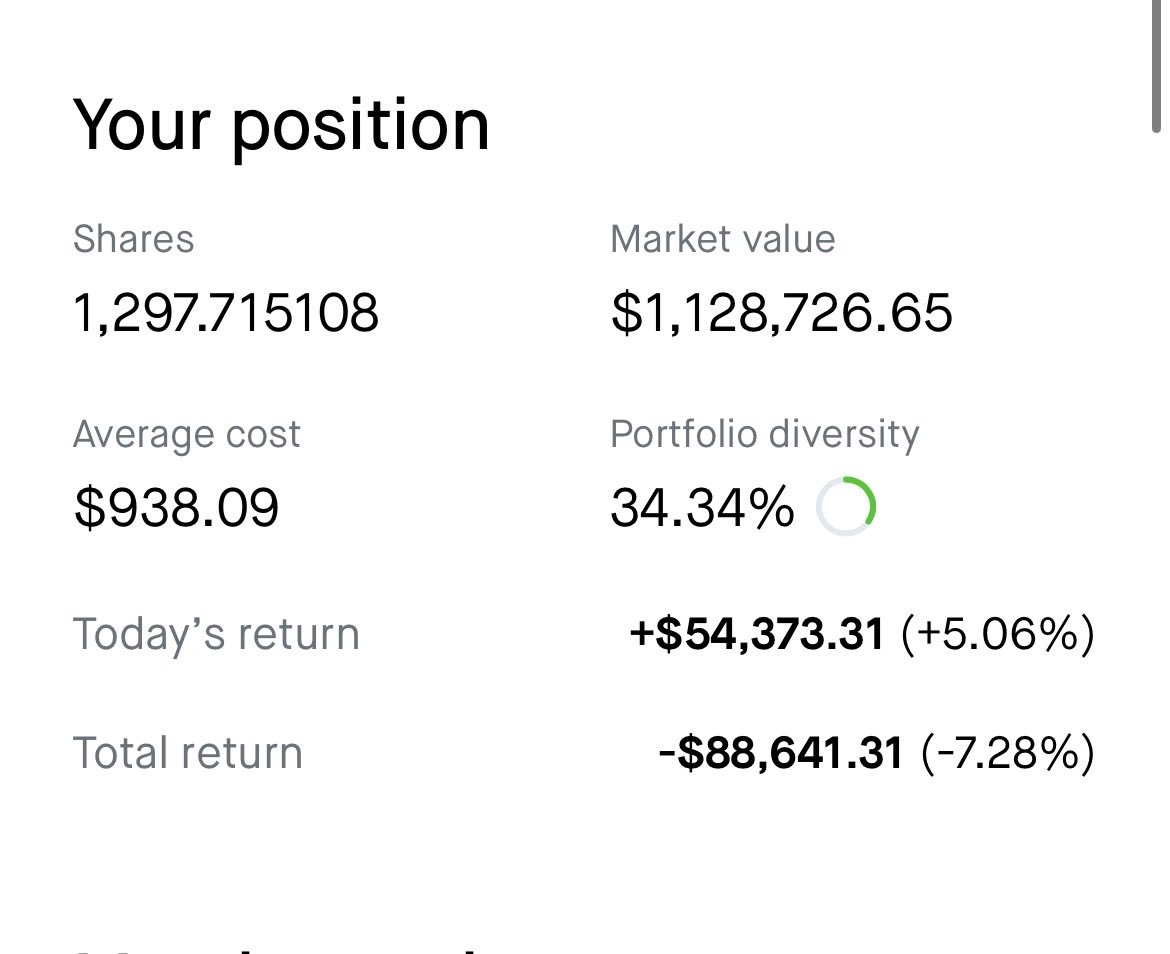
Task: Tap the market value $1,128,726.65
Action: (781, 313)
